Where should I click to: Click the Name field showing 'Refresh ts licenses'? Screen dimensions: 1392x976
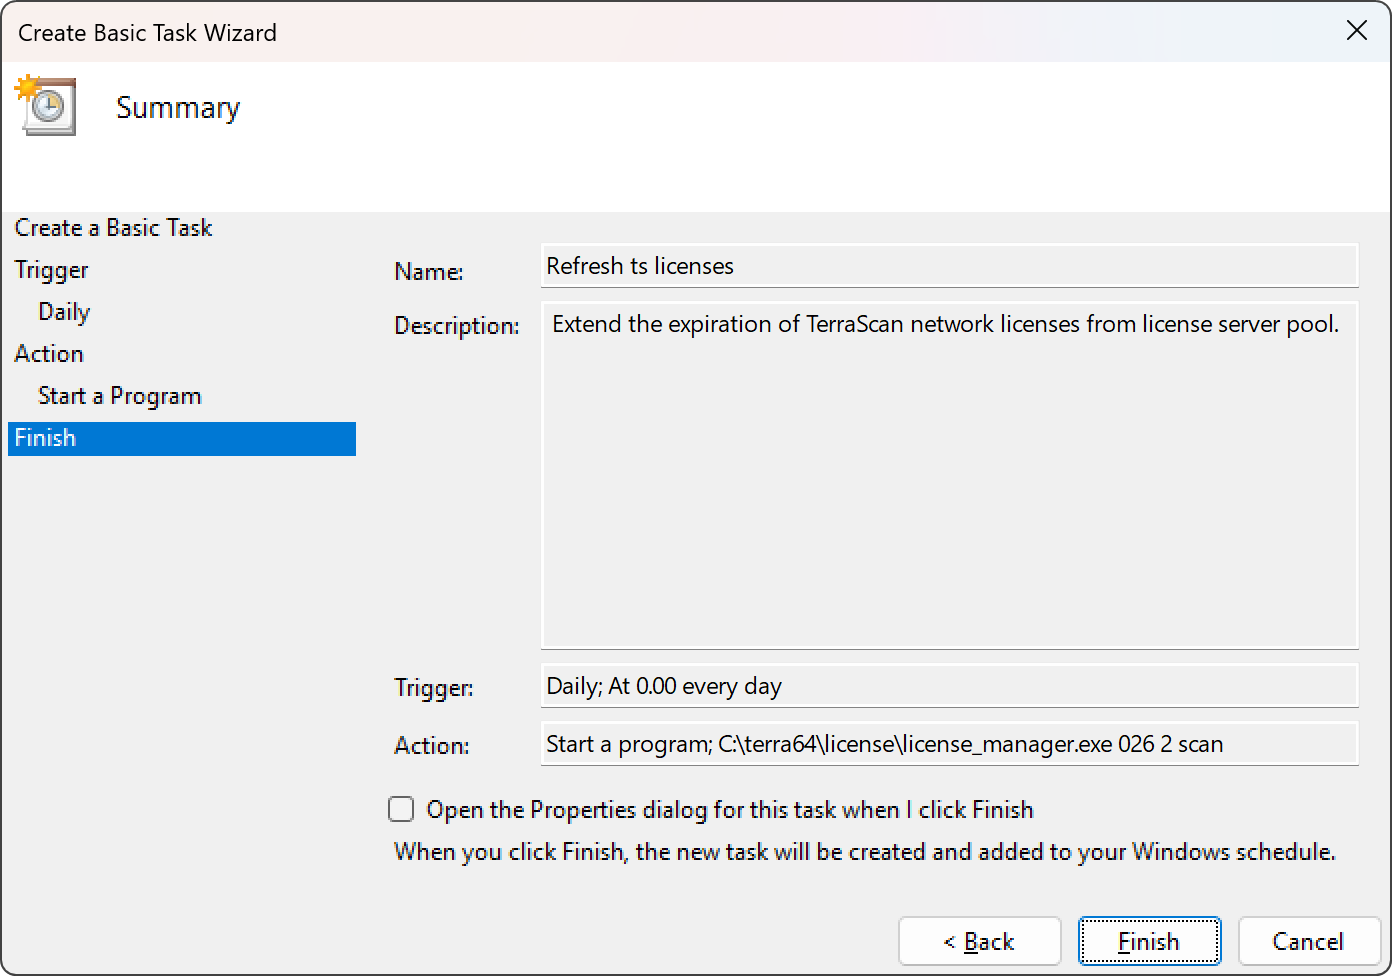(x=948, y=266)
